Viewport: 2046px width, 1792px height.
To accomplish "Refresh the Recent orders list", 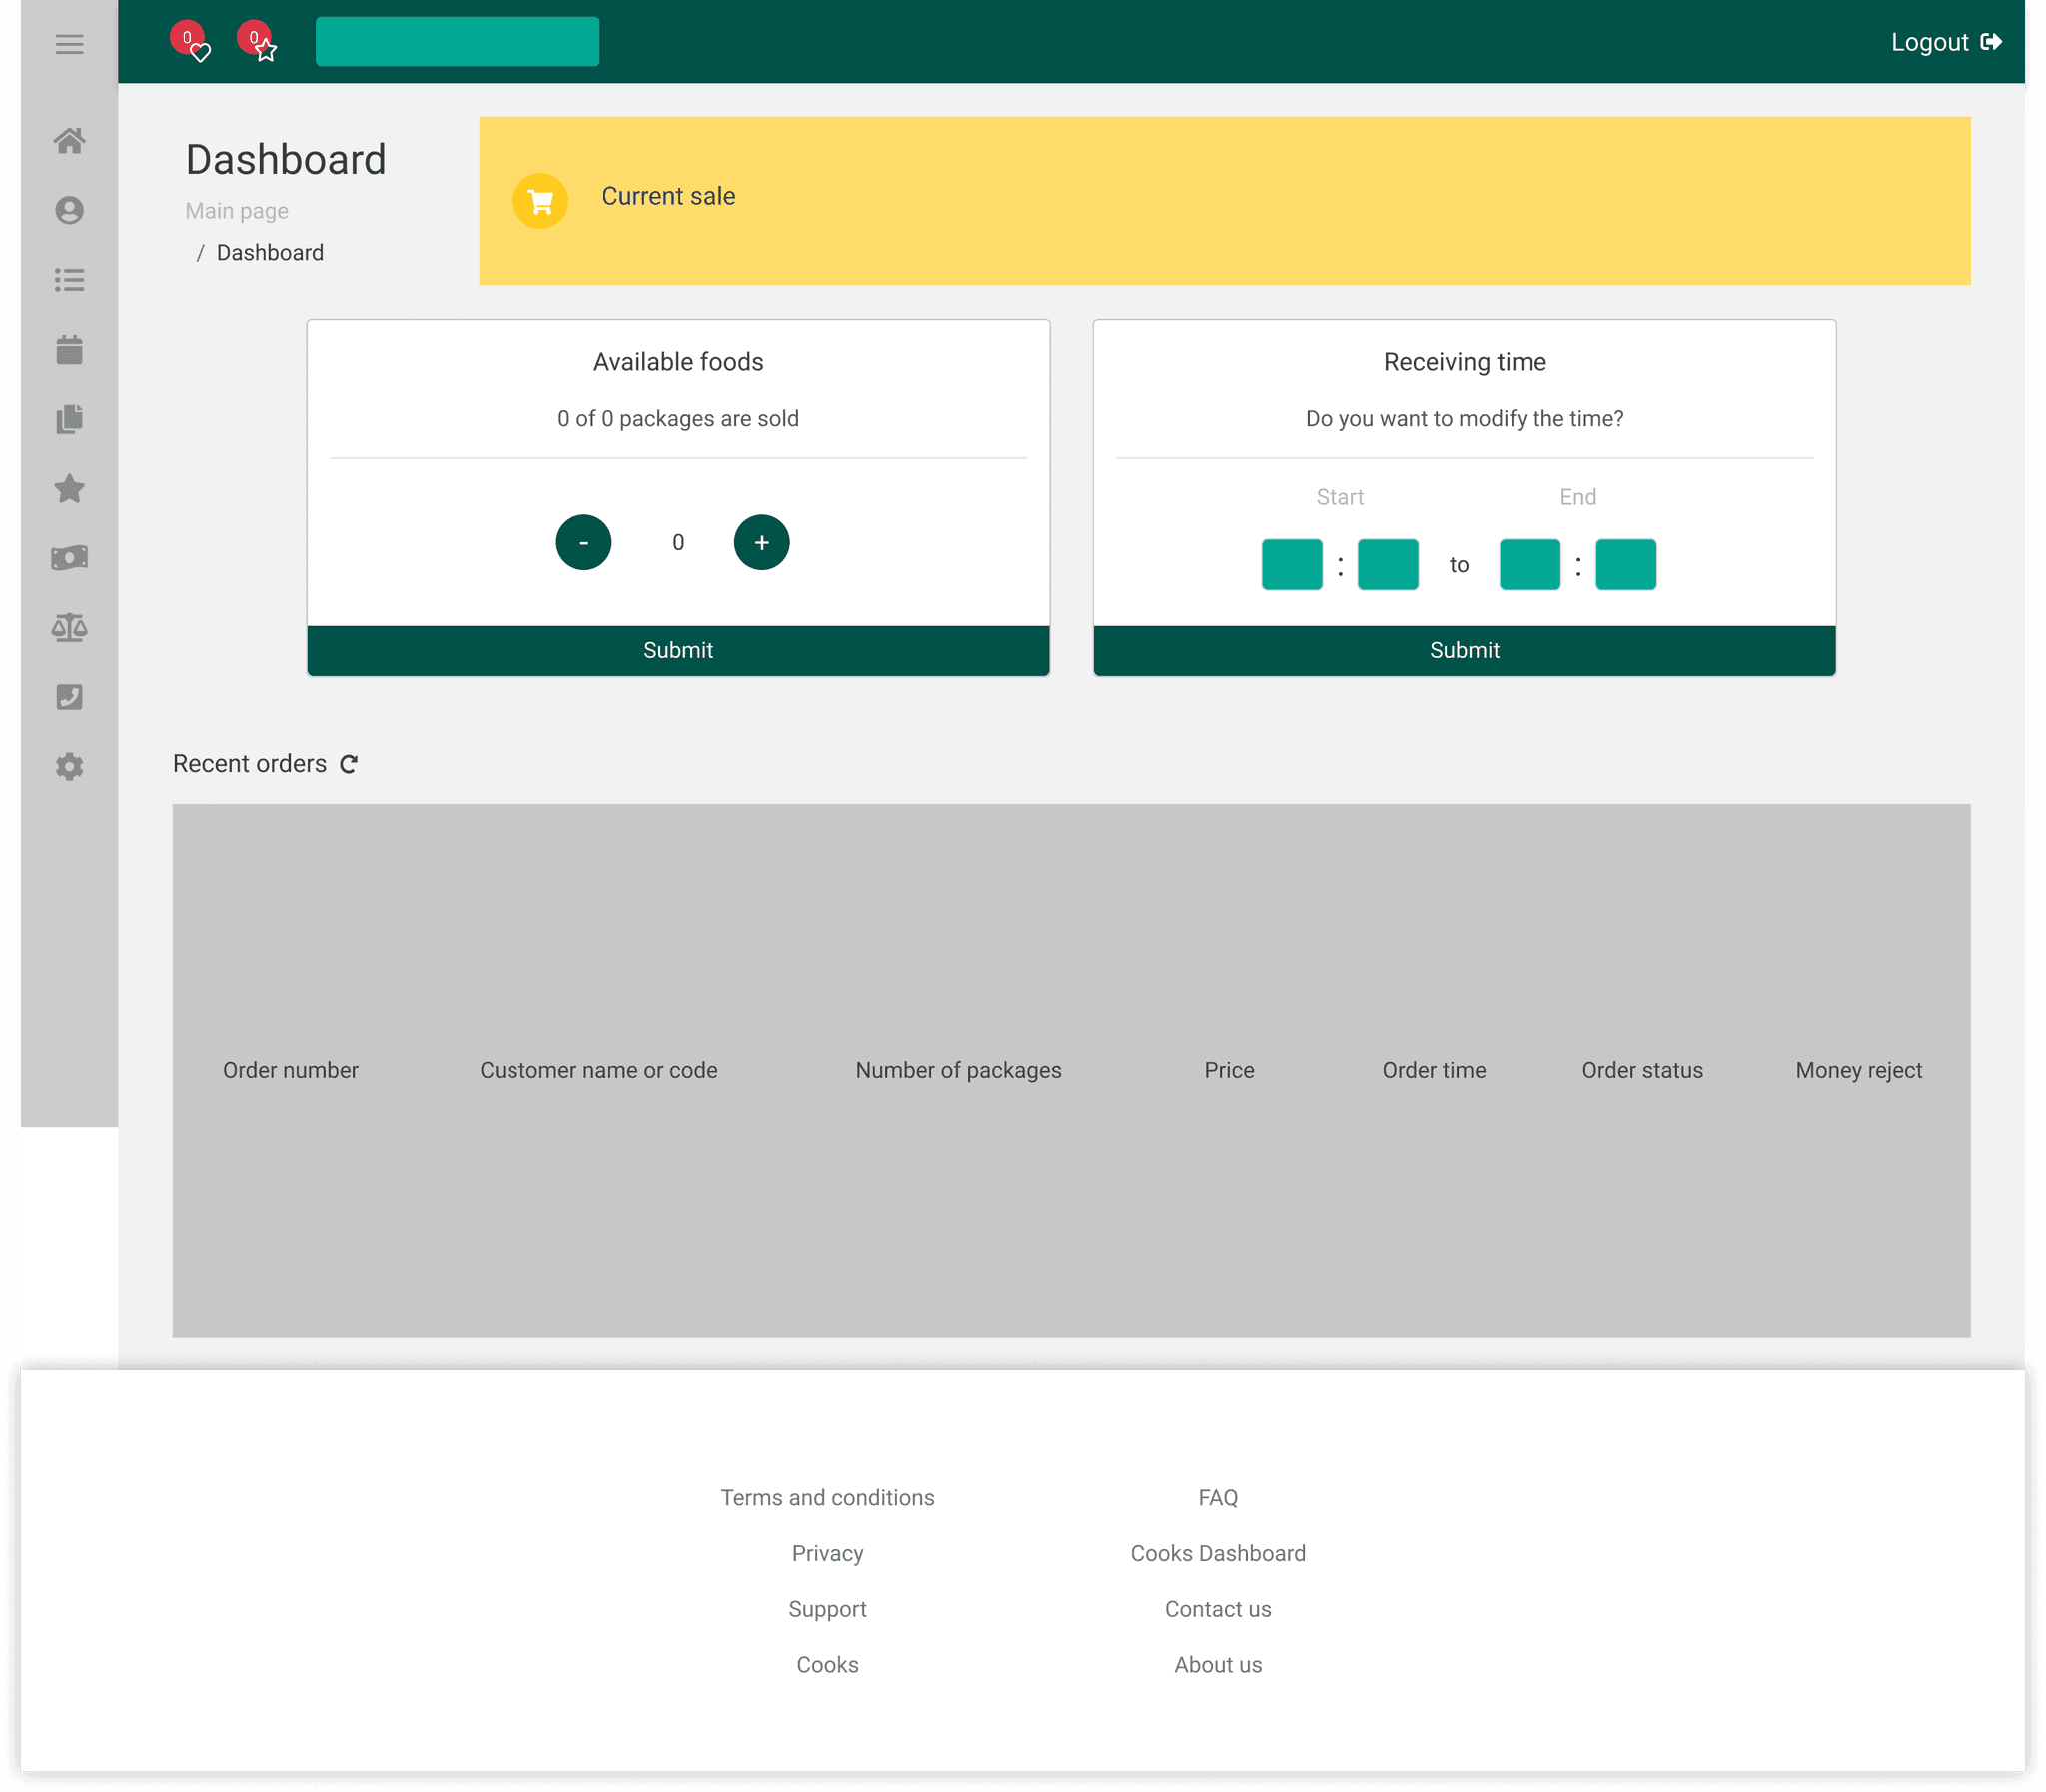I will tap(348, 764).
